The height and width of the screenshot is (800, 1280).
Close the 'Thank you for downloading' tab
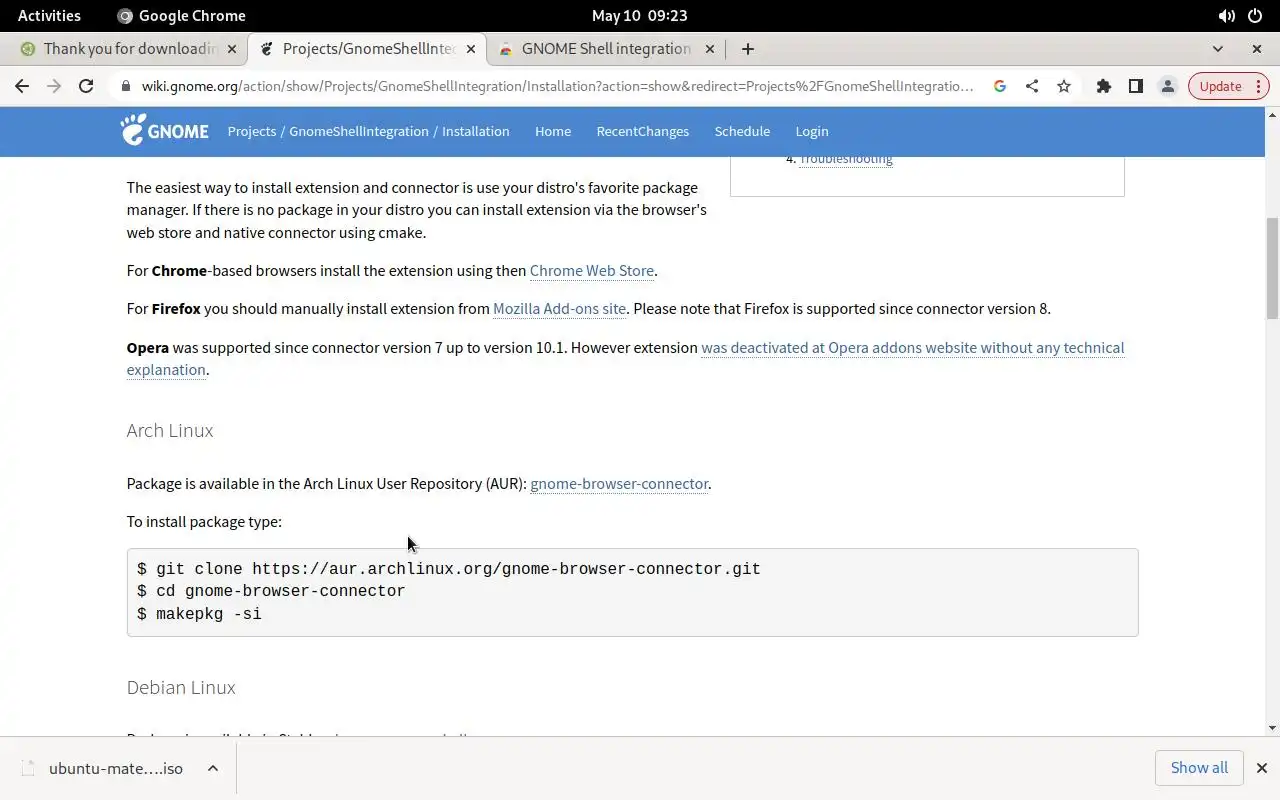tap(232, 48)
